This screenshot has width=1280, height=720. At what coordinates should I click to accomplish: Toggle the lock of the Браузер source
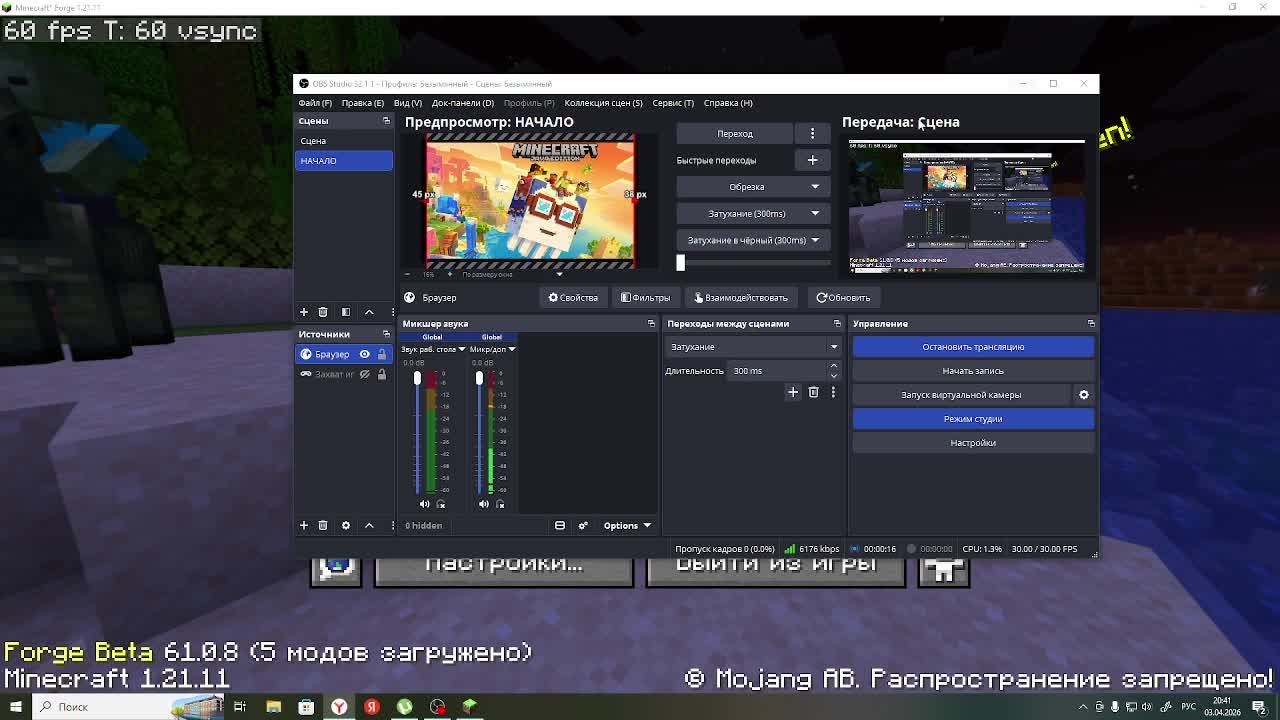[381, 354]
